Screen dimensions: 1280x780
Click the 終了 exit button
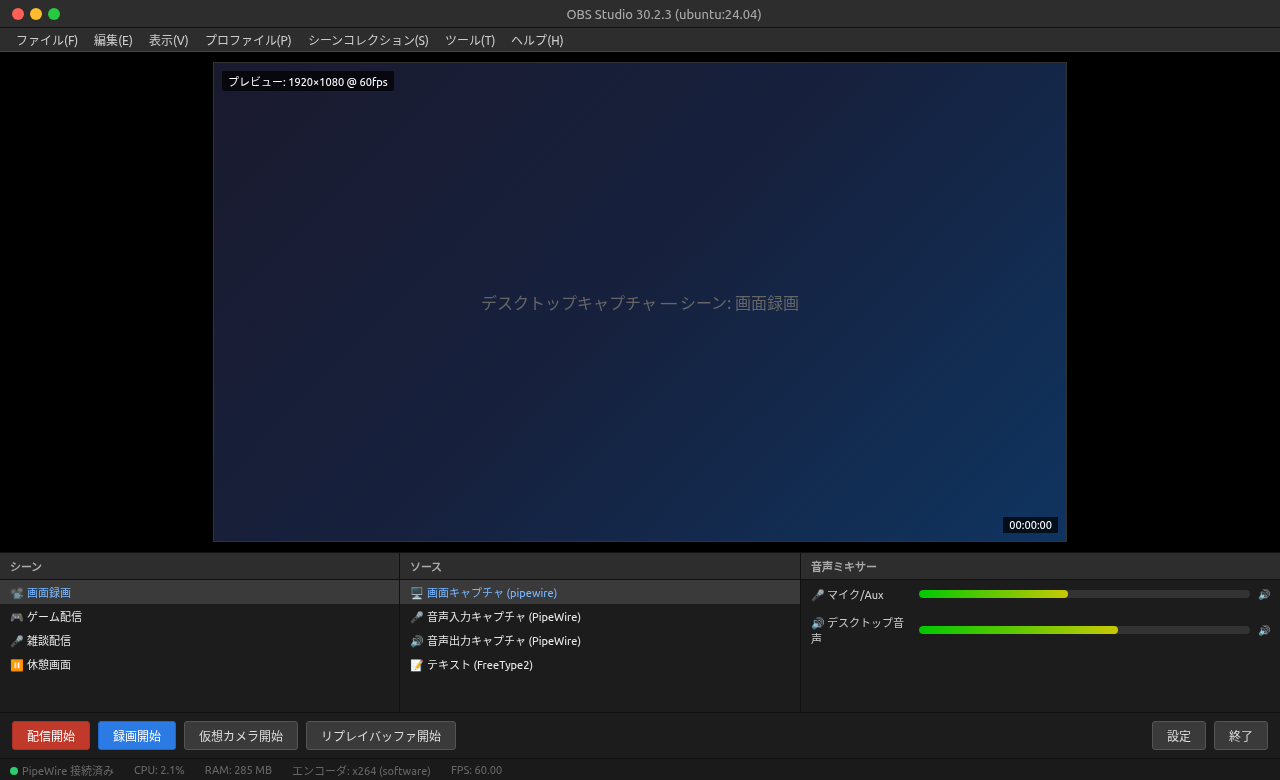1241,736
